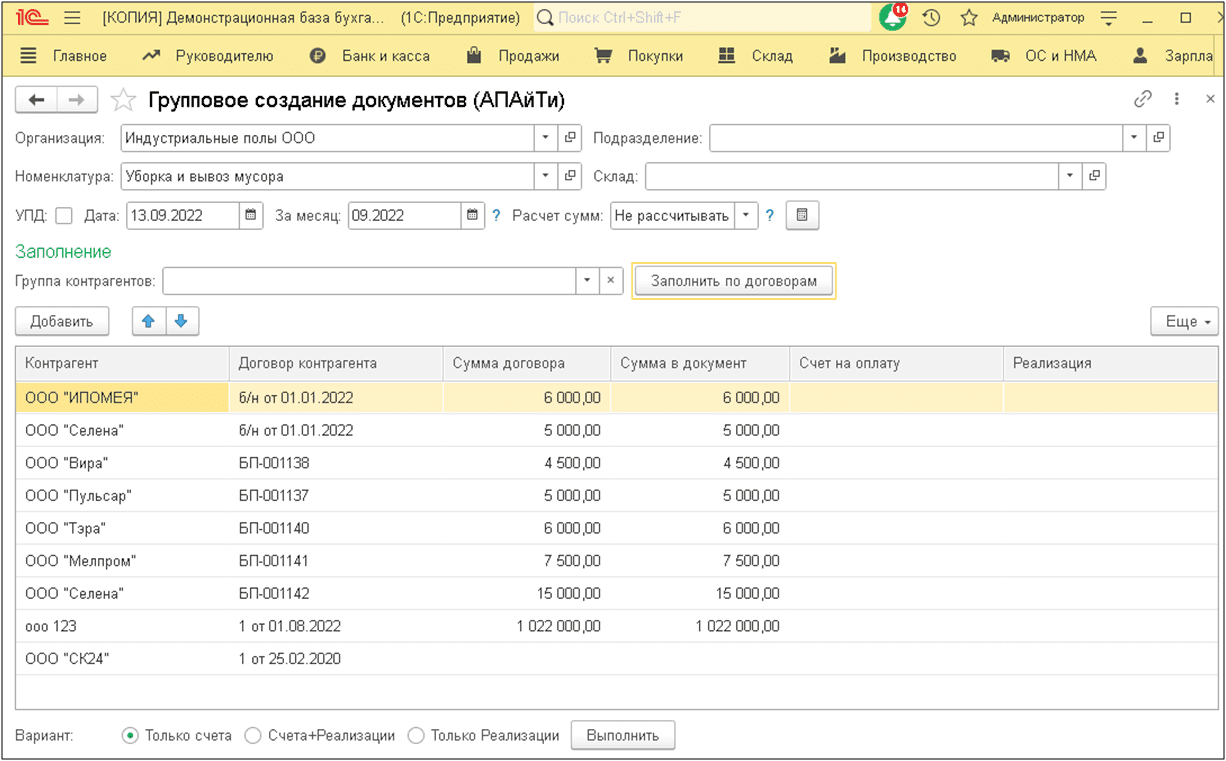Viewport: 1226px width, 761px height.
Task: Move row down with blue arrow
Action: point(182,321)
